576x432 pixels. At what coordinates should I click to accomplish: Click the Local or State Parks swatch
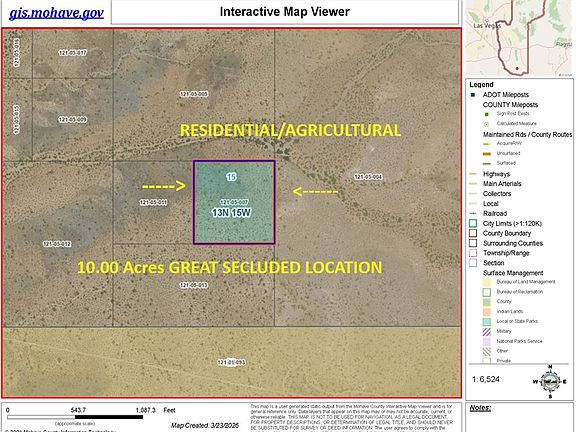point(487,322)
